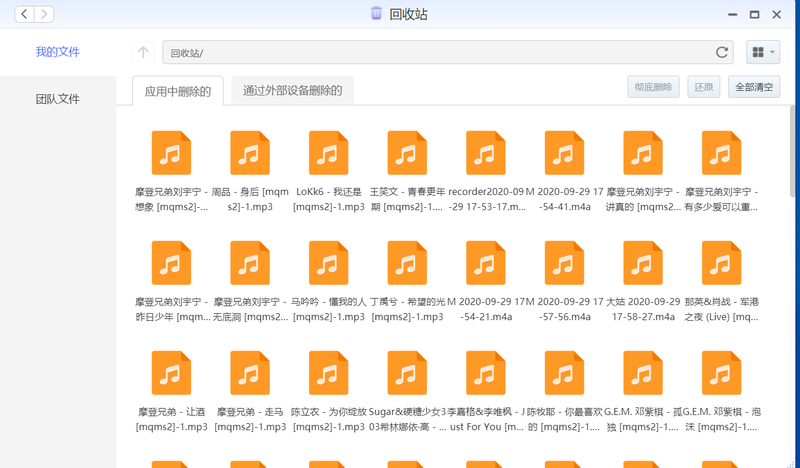Open 我的文件 in sidebar
The height and width of the screenshot is (468, 800).
[58, 52]
